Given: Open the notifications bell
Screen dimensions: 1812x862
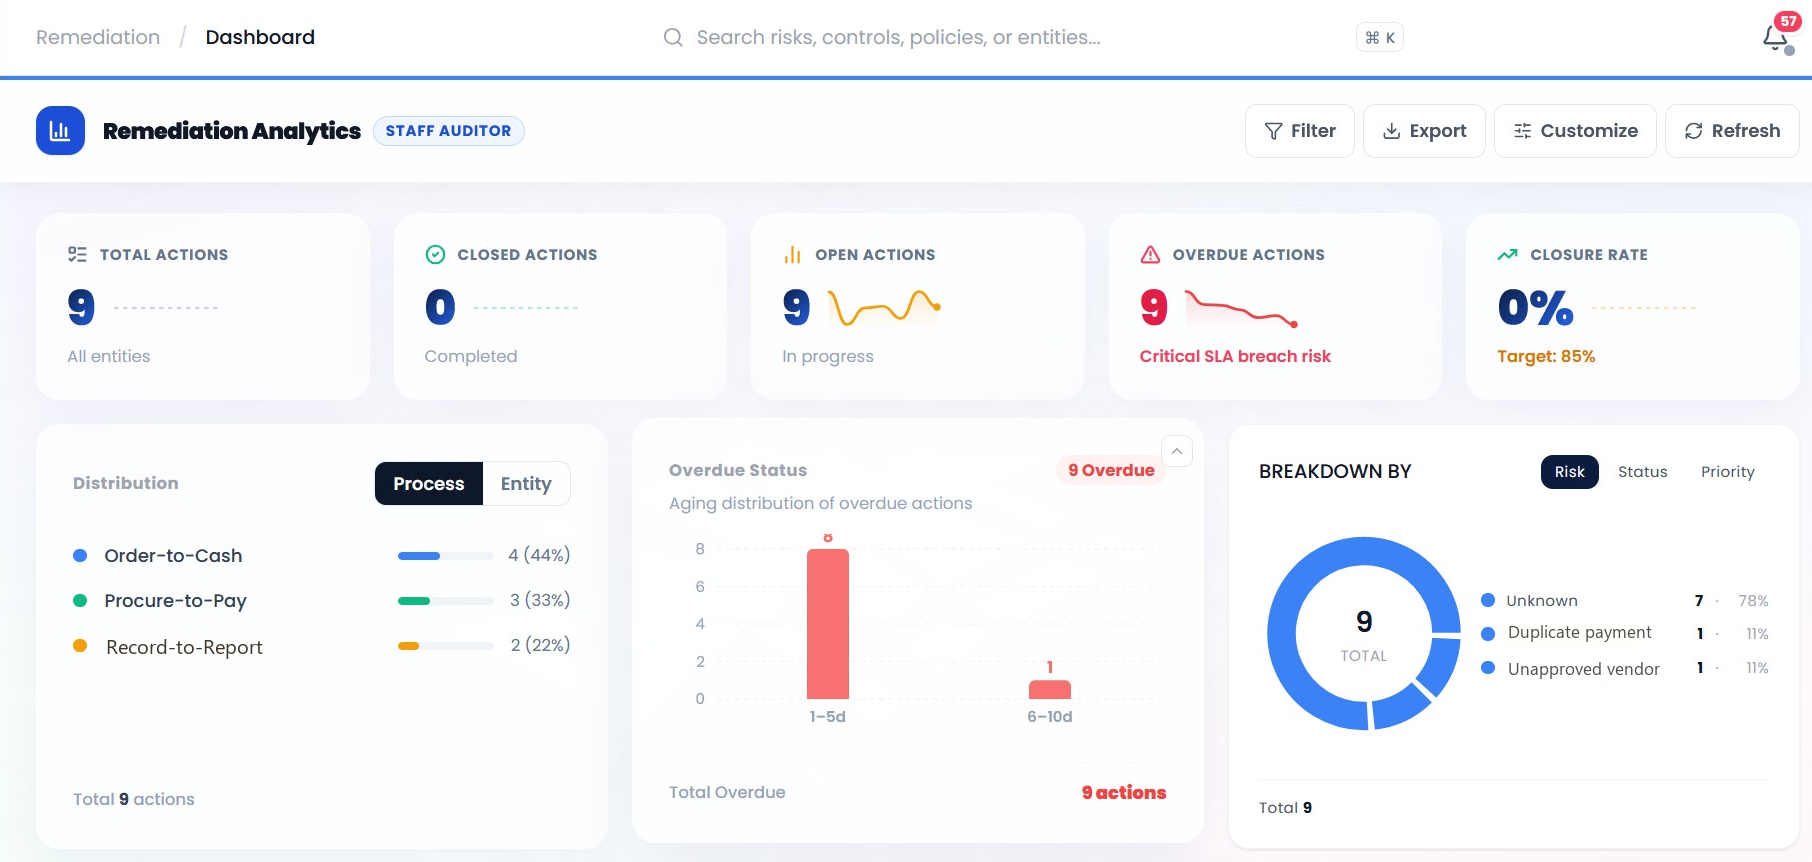Looking at the screenshot, I should point(1775,38).
